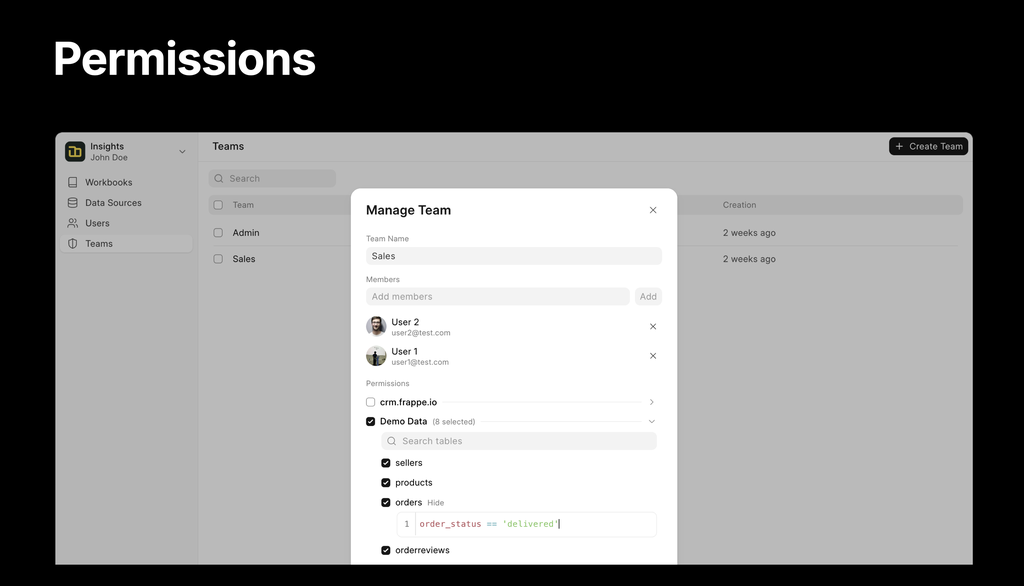The image size is (1024, 586).
Task: Click the Insights app logo icon
Action: (75, 151)
